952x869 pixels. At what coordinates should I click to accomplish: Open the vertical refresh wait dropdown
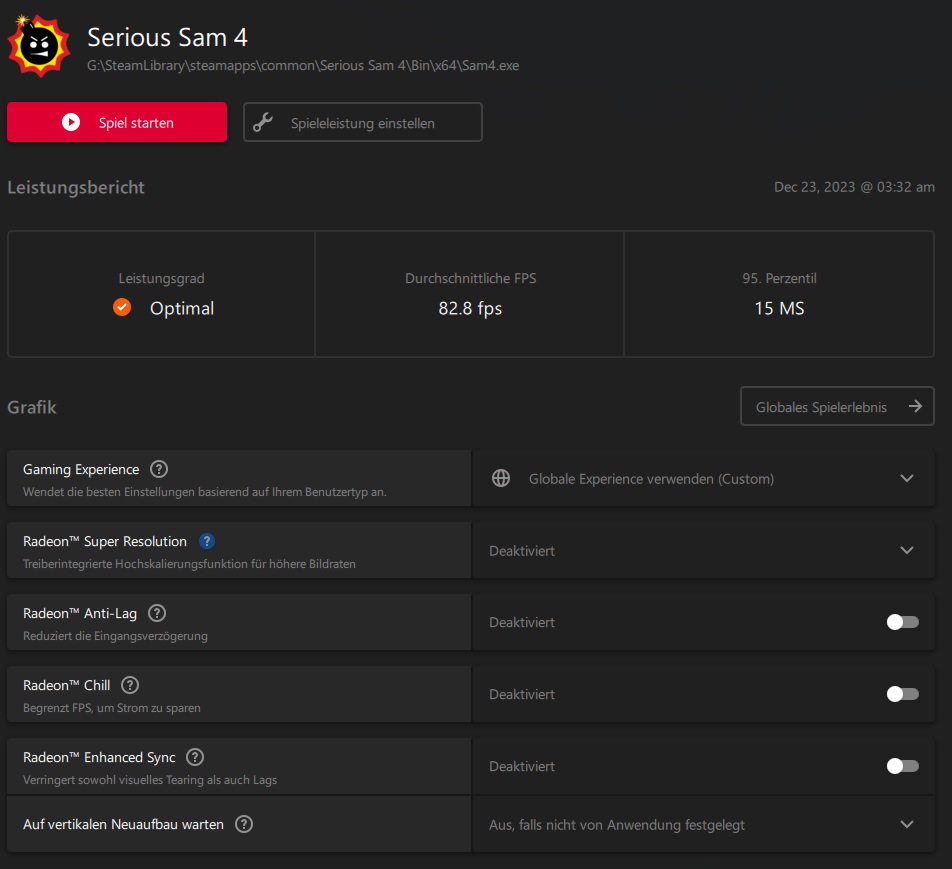pos(704,824)
